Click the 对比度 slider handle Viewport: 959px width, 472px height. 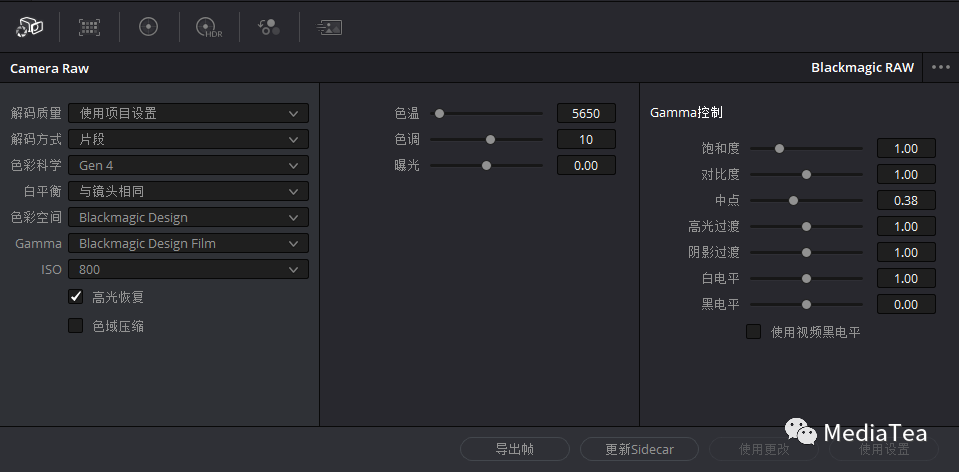coord(806,174)
